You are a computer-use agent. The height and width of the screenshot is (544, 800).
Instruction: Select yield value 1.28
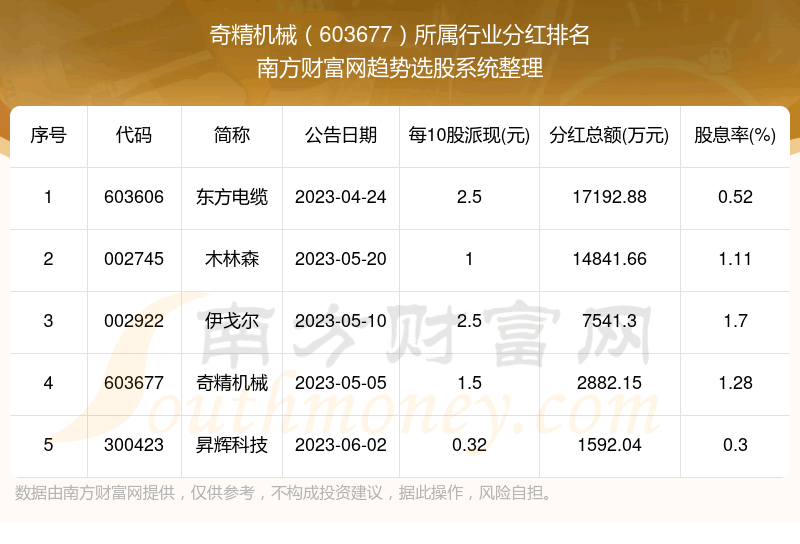coord(735,383)
